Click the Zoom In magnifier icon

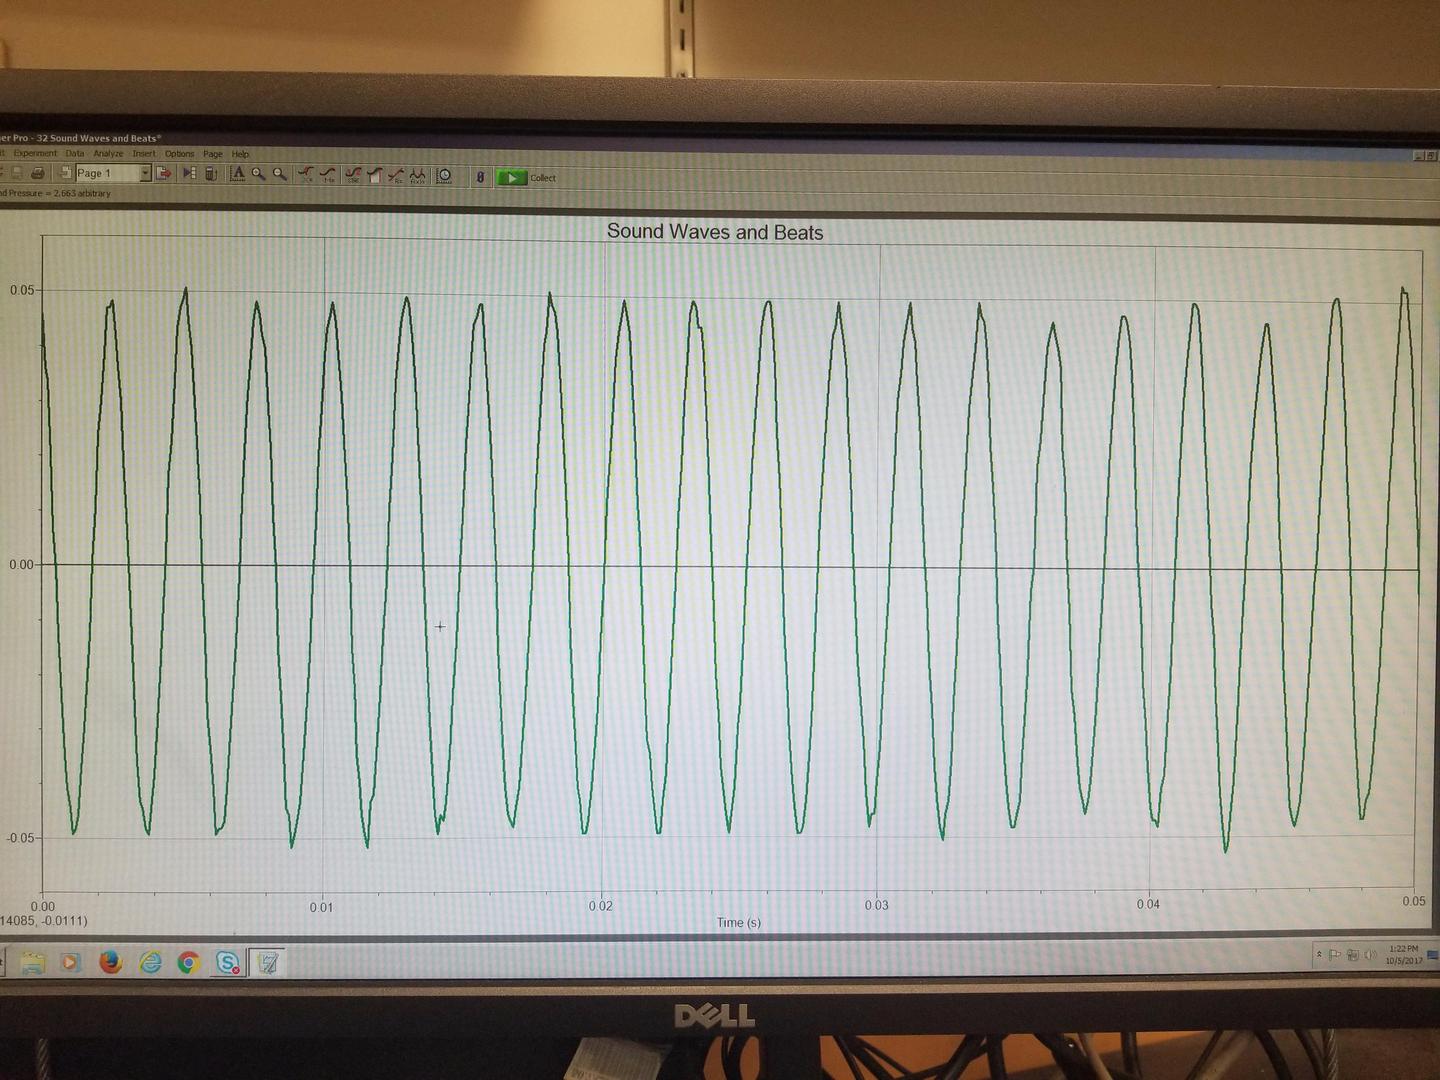click(259, 174)
